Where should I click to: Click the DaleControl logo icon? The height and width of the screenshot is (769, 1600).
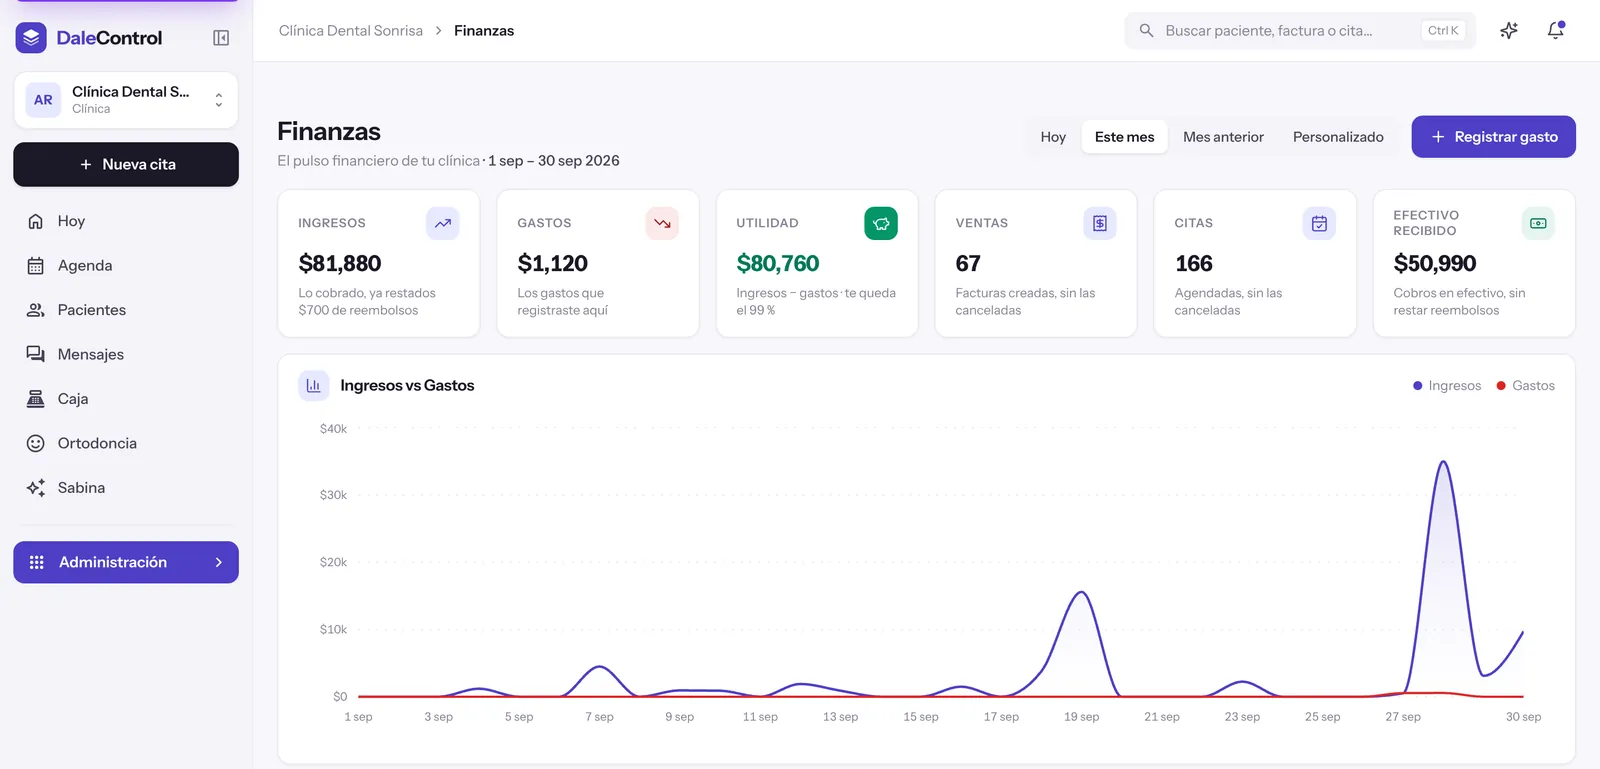31,38
